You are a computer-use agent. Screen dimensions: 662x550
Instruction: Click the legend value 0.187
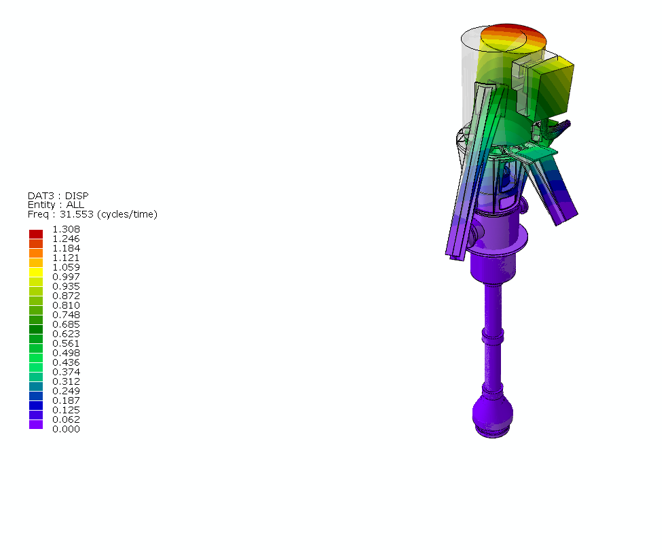coord(66,401)
